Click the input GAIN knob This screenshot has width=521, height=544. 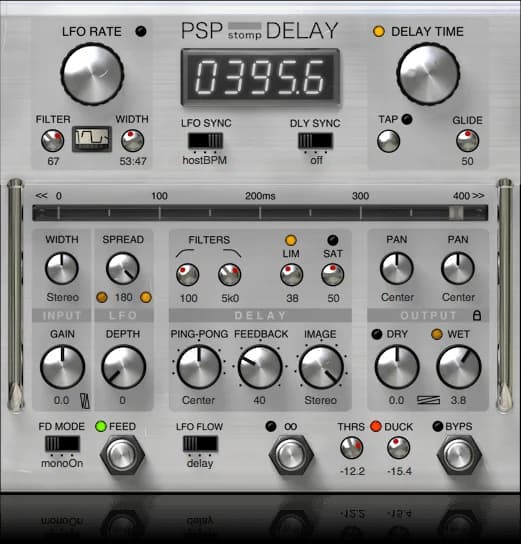pyautogui.click(x=62, y=367)
